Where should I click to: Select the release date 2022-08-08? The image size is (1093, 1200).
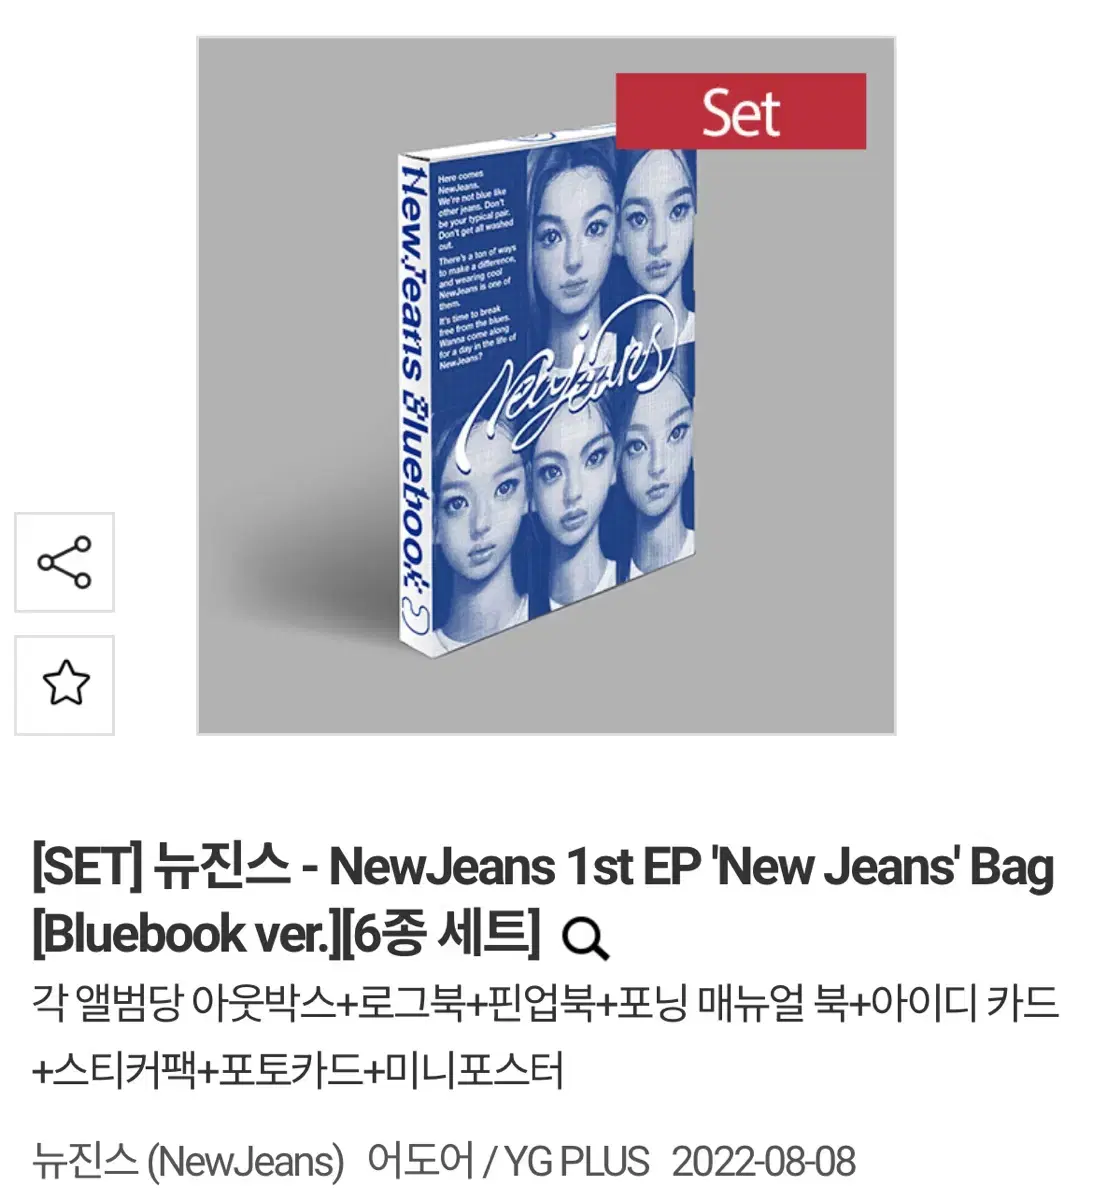[763, 1161]
